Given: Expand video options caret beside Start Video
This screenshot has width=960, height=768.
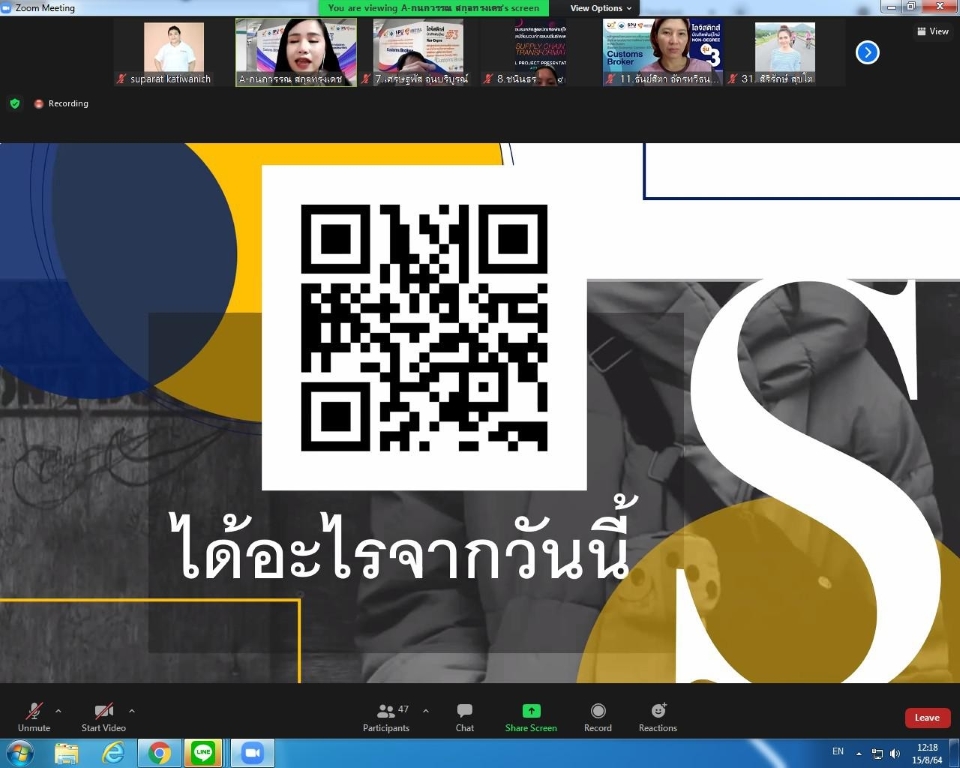Looking at the screenshot, I should (x=132, y=711).
